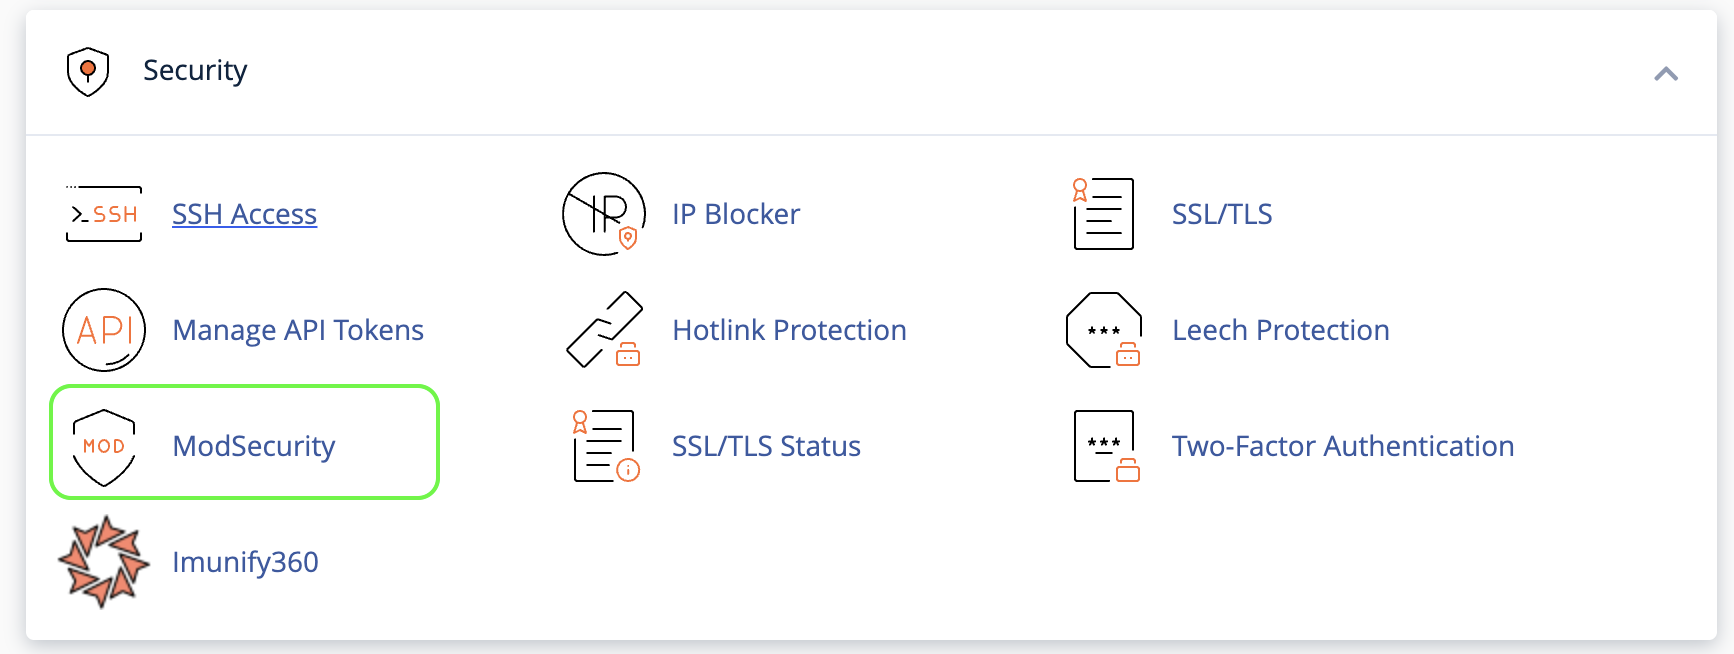The width and height of the screenshot is (1734, 654).
Task: Open the Manage API Tokens link
Action: point(298,330)
